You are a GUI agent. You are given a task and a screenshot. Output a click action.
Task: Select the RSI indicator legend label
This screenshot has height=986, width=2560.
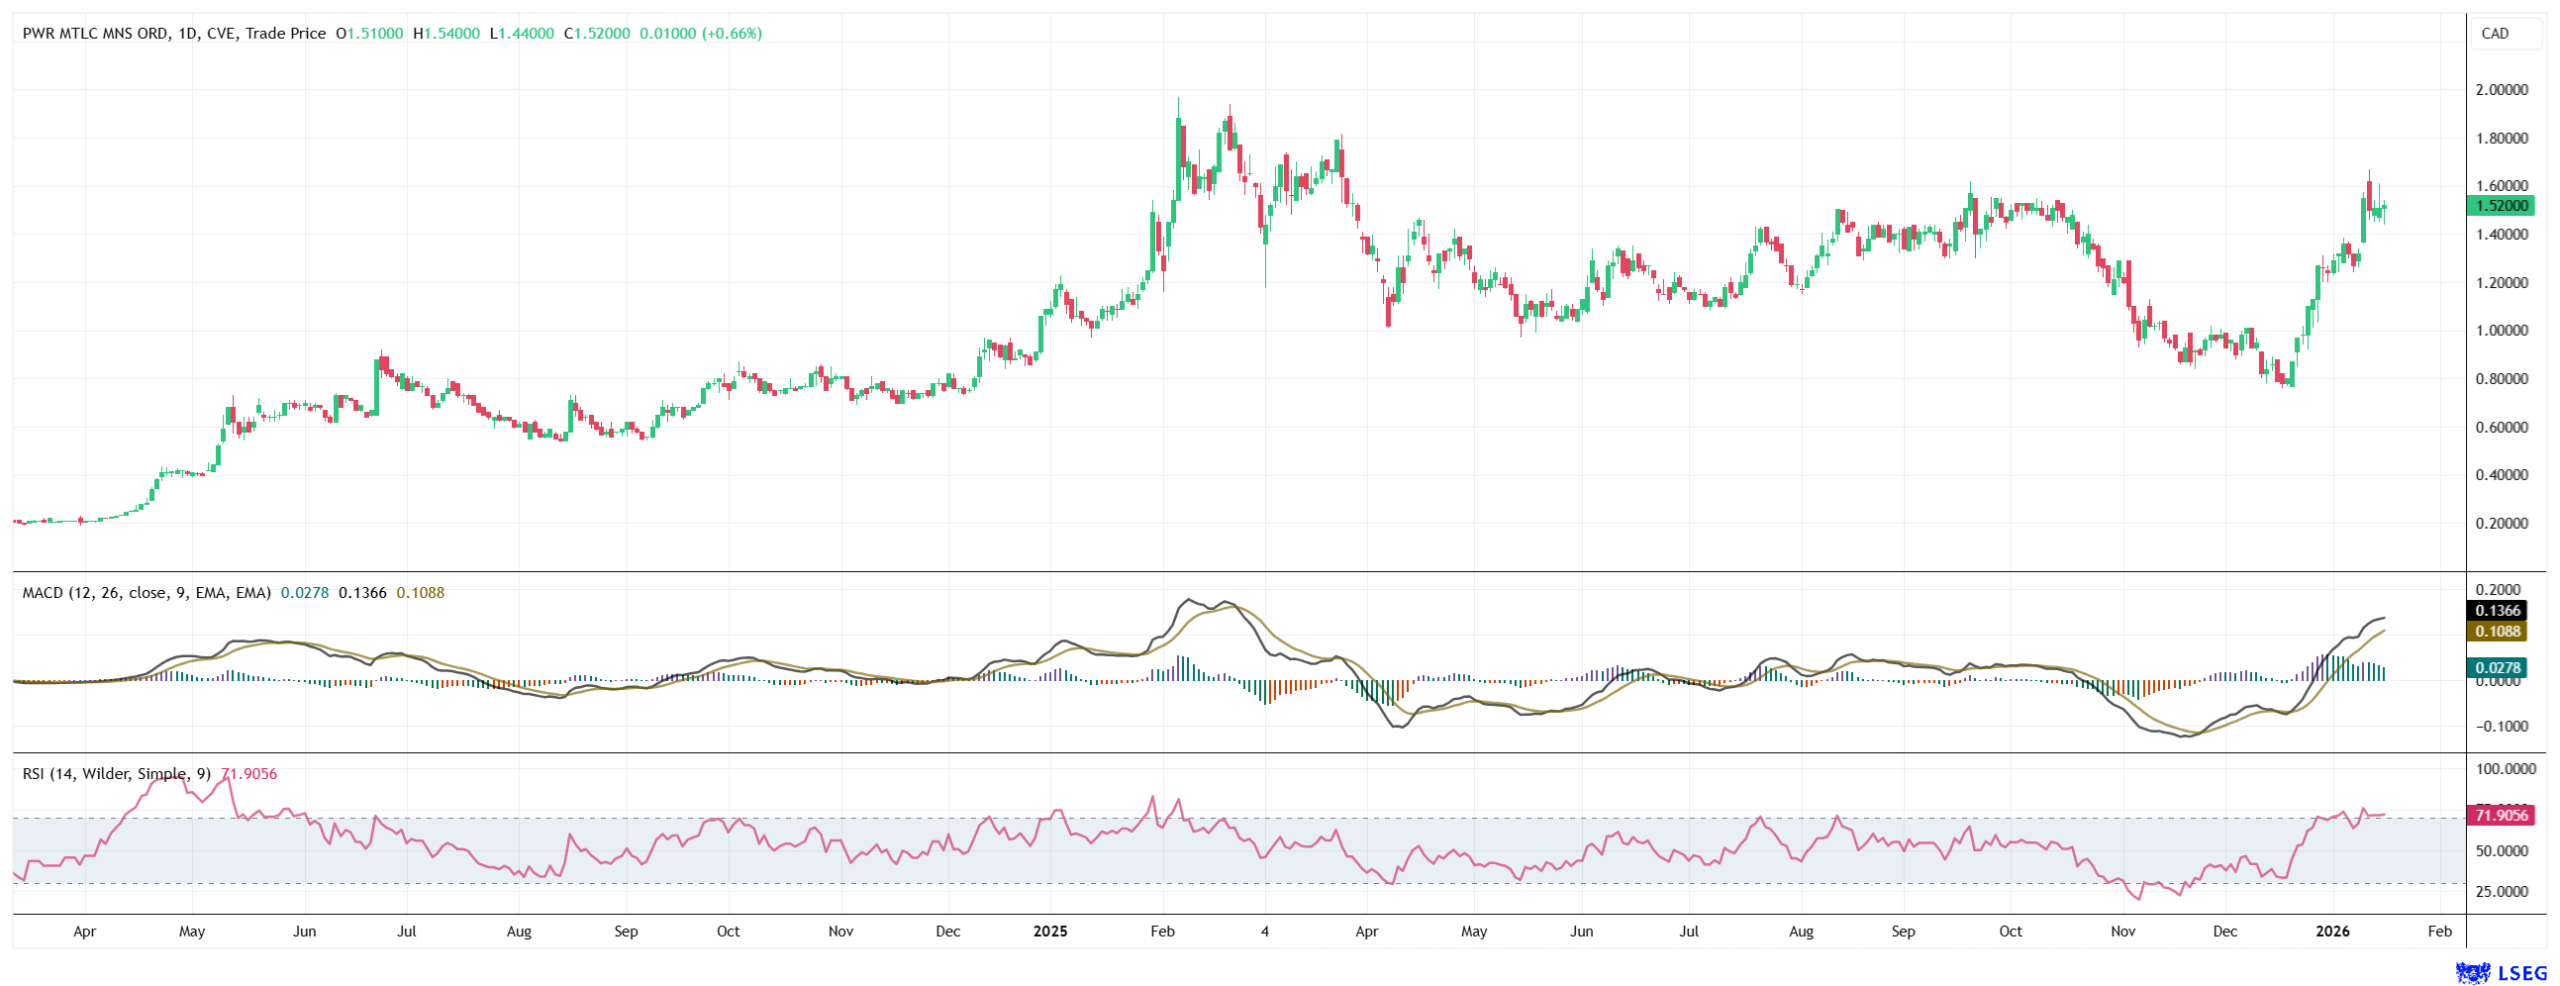pyautogui.click(x=116, y=773)
